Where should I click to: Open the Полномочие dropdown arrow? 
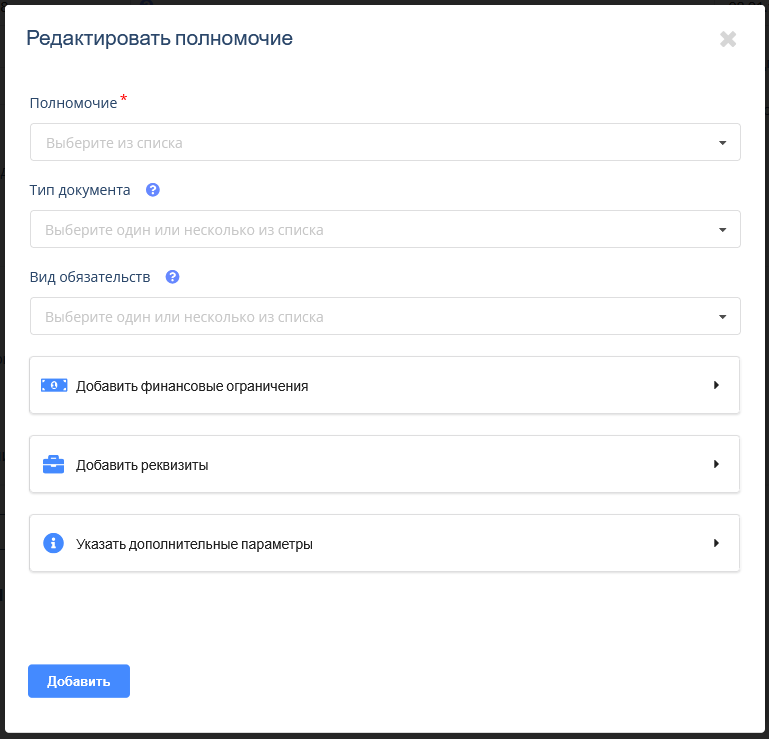pyautogui.click(x=722, y=143)
